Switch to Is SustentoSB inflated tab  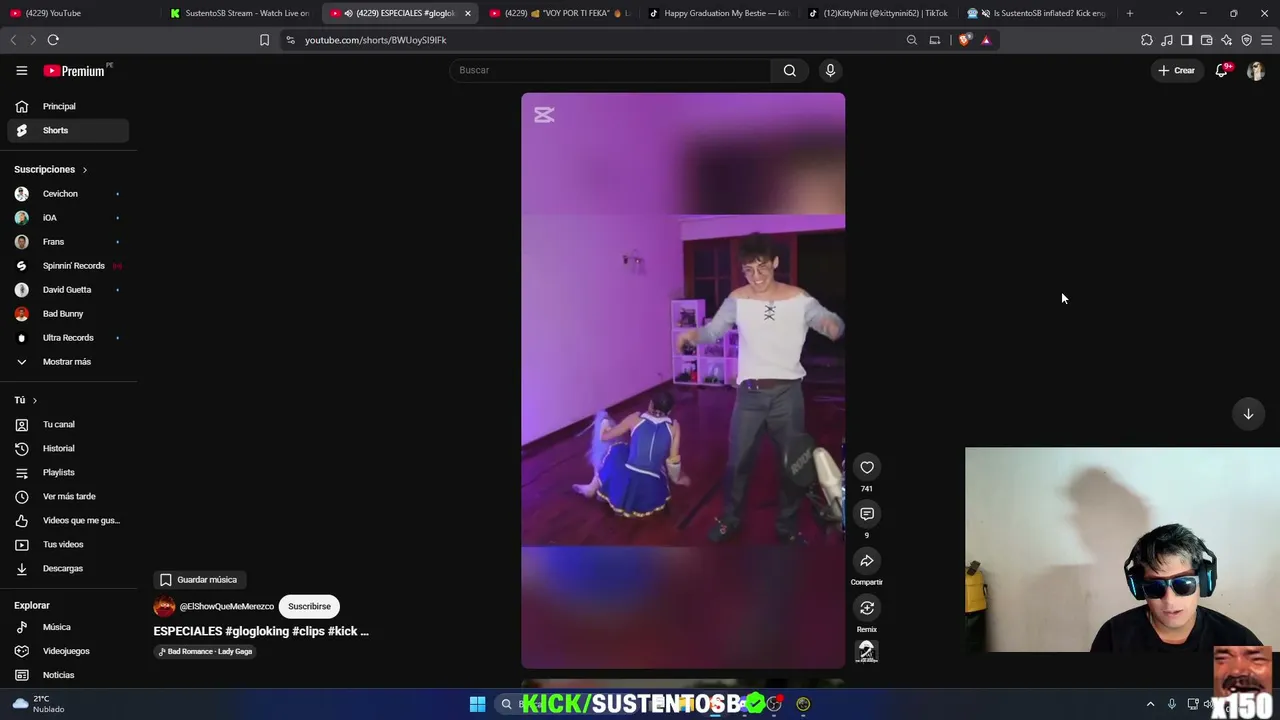(1037, 13)
